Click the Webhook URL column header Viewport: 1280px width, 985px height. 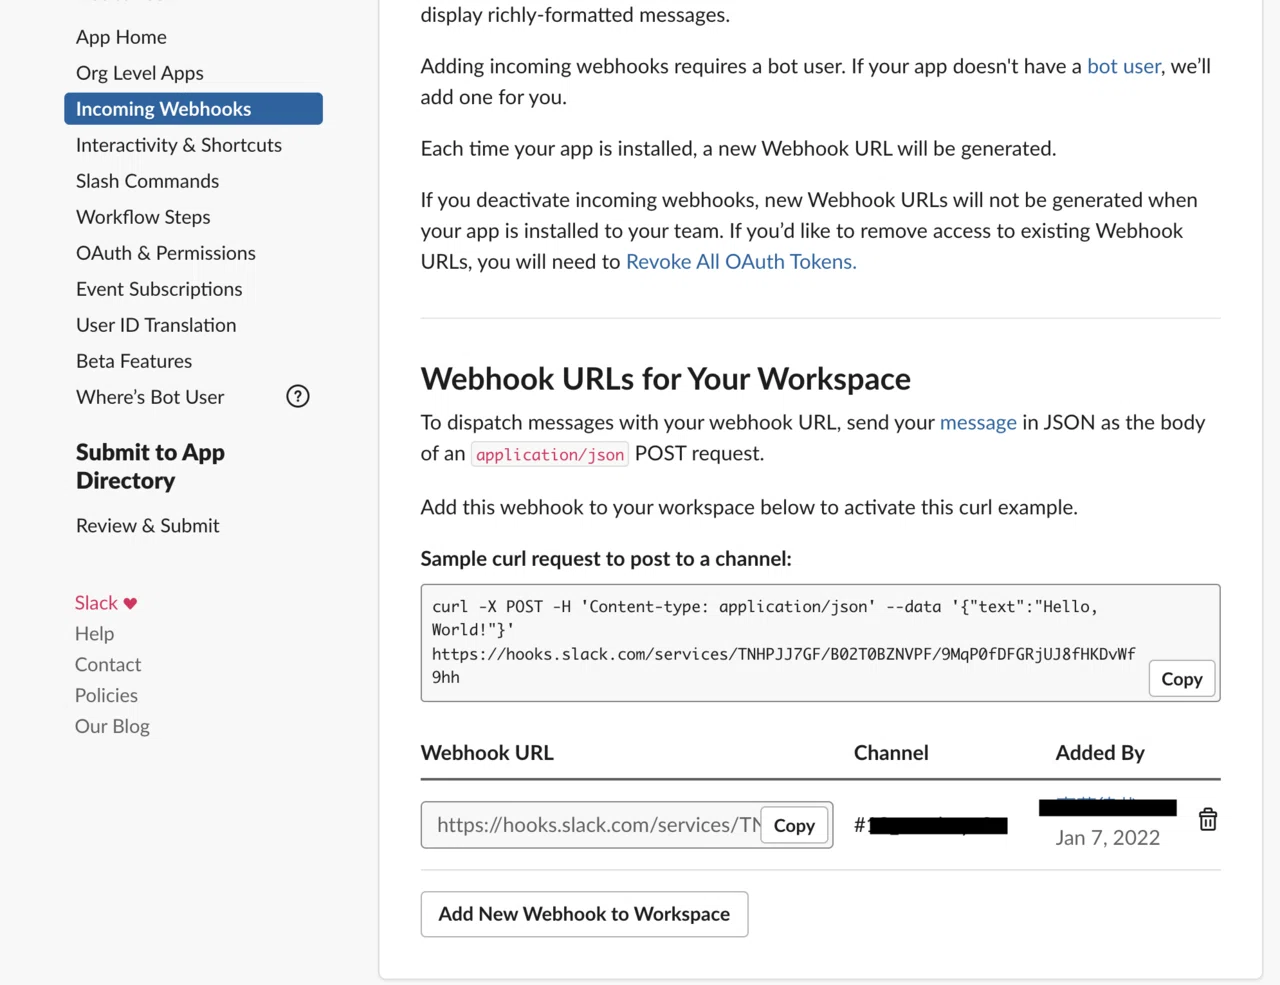coord(487,753)
